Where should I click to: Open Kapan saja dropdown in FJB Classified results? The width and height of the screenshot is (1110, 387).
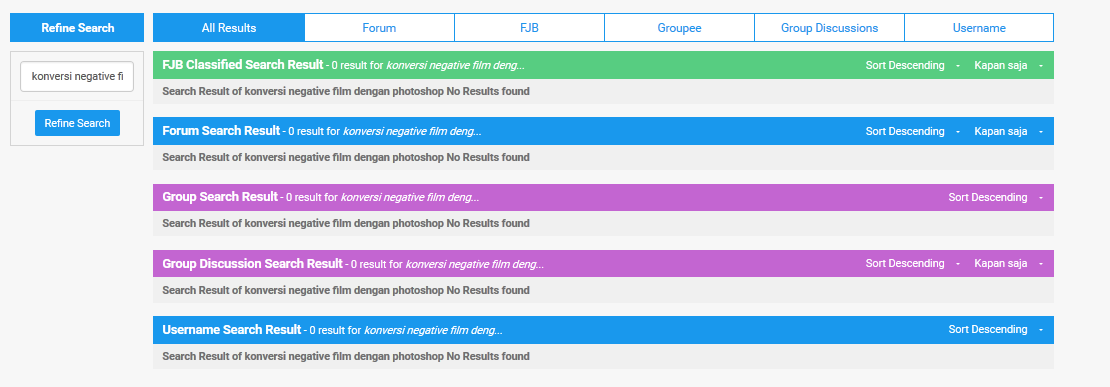pyautogui.click(x=1008, y=65)
